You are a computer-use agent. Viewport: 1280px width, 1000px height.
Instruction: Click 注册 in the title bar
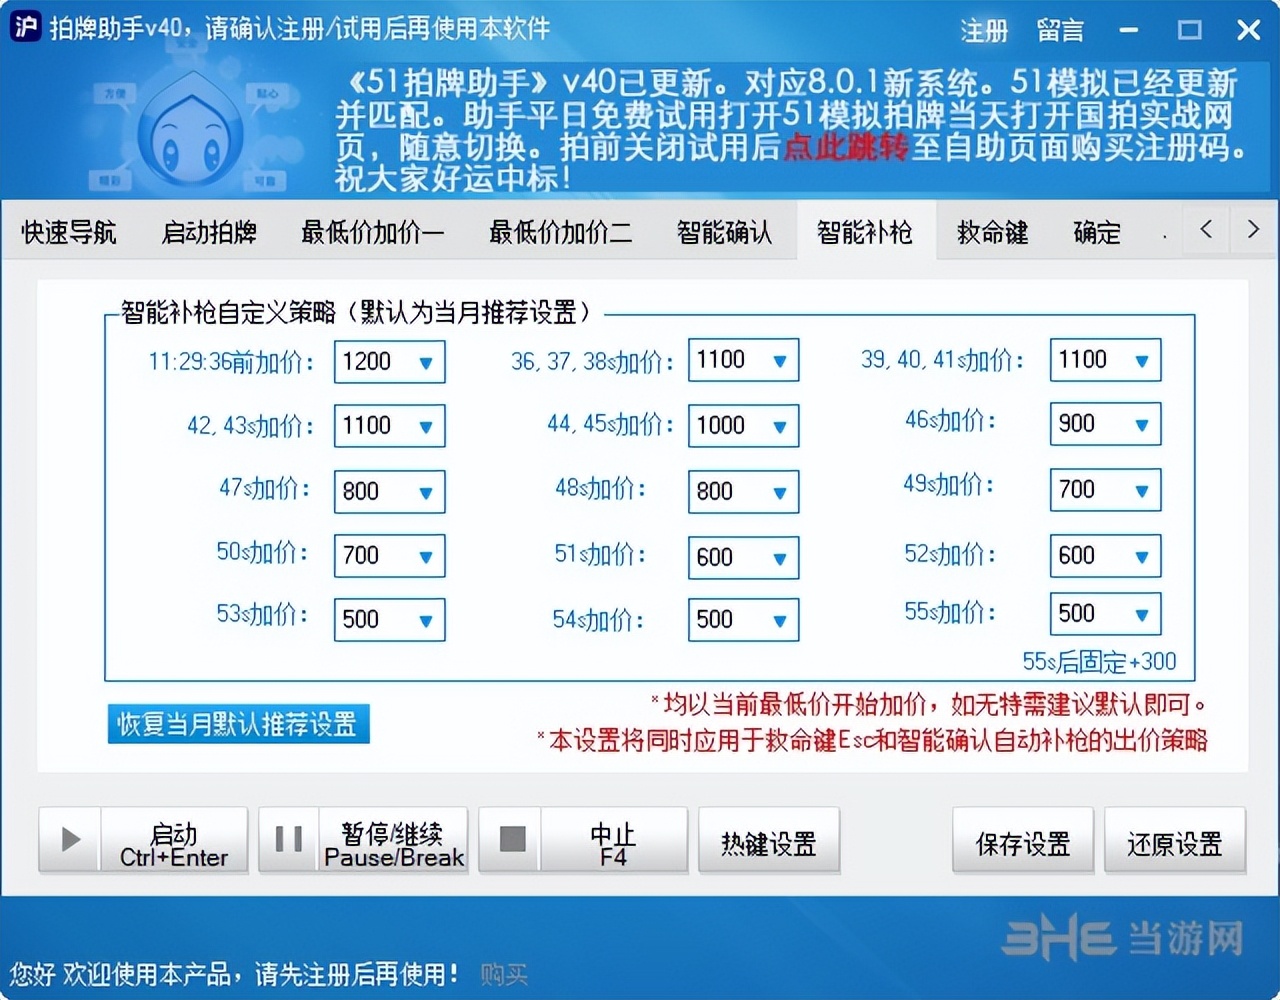[983, 31]
